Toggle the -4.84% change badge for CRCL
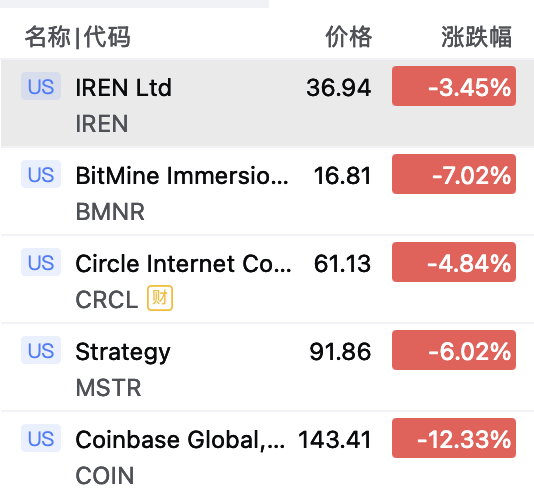534x498 pixels. [454, 262]
